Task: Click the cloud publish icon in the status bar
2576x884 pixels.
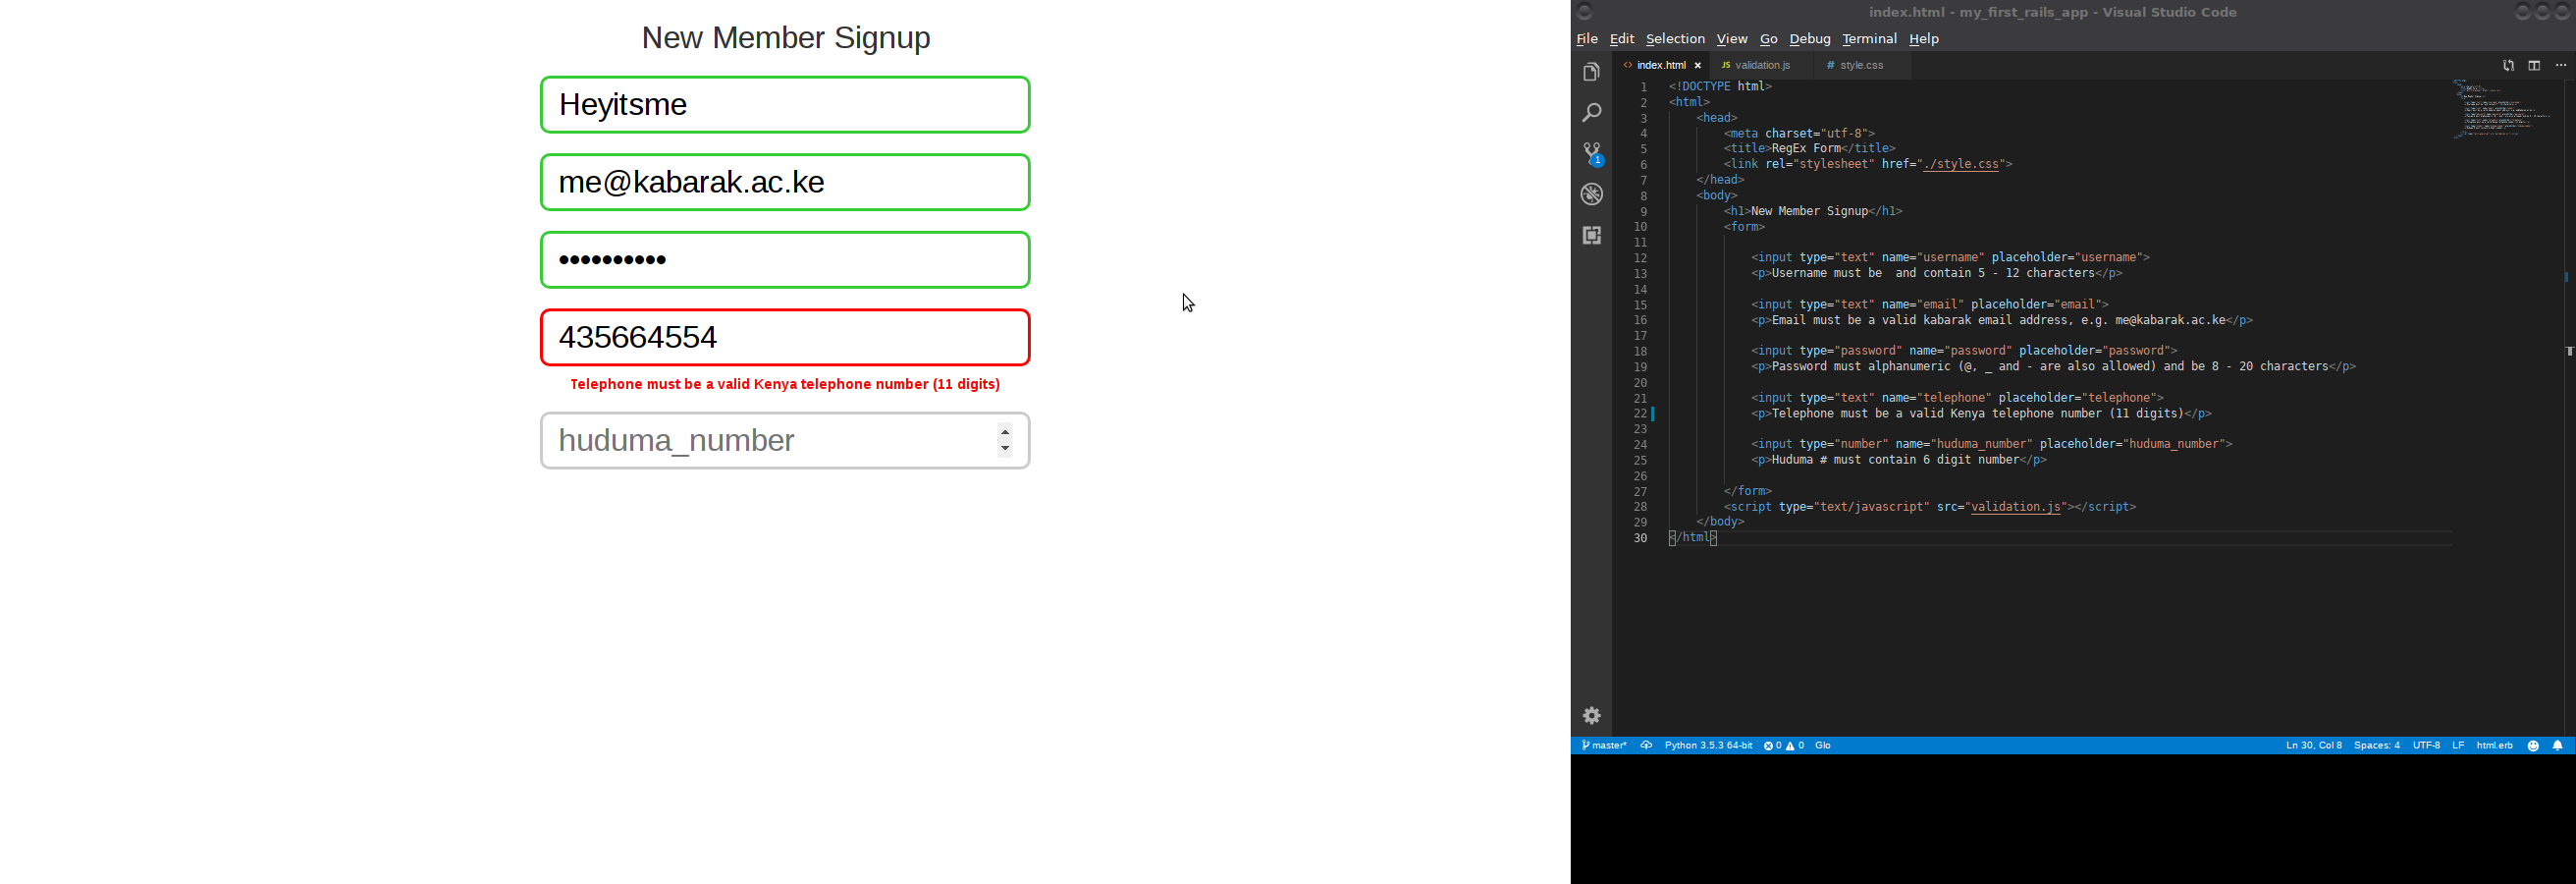Action: [1646, 746]
